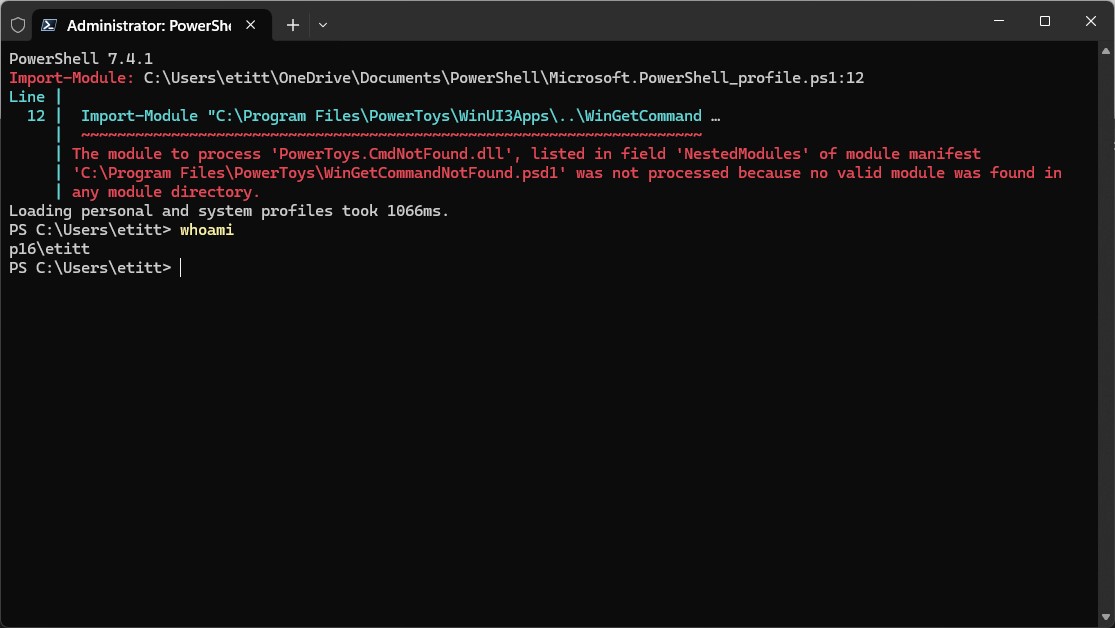Click the typed whoami command
This screenshot has width=1115, height=628.
(206, 230)
